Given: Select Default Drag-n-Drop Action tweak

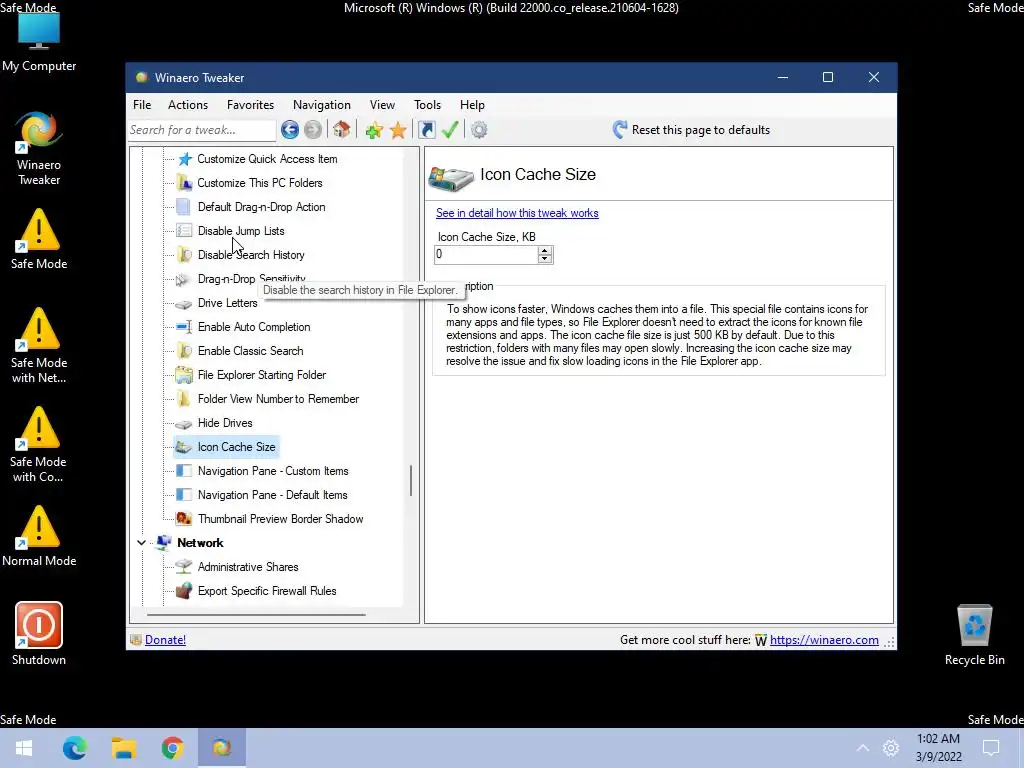Looking at the screenshot, I should 261,207.
